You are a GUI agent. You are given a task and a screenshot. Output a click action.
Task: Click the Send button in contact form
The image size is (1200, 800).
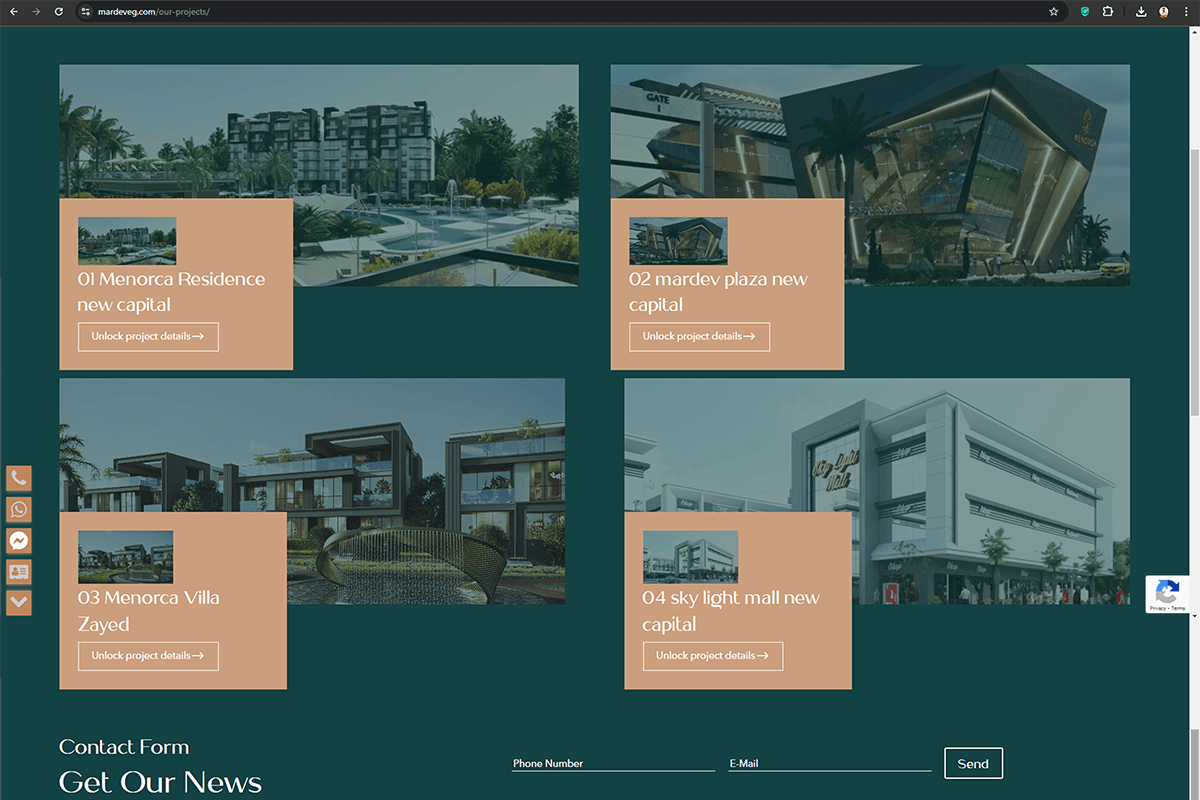tap(972, 763)
